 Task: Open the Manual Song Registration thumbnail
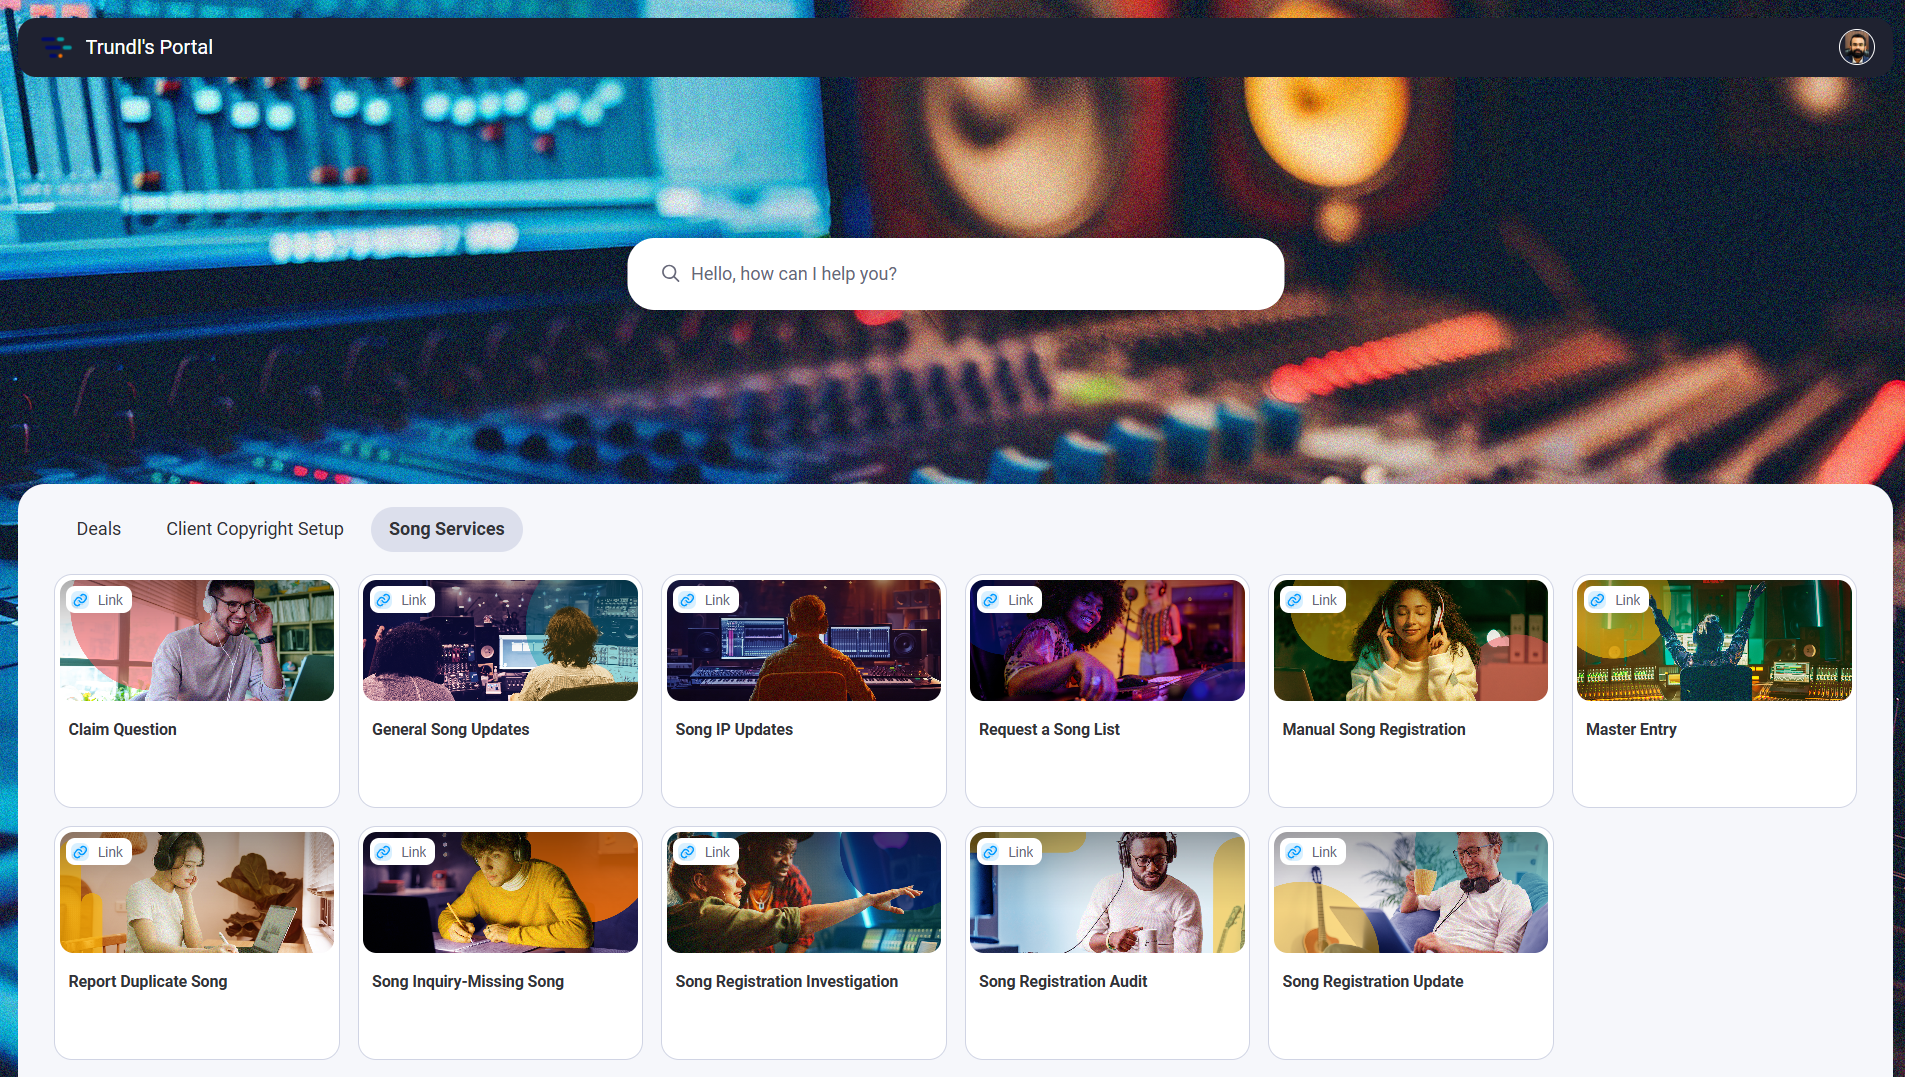click(x=1411, y=640)
